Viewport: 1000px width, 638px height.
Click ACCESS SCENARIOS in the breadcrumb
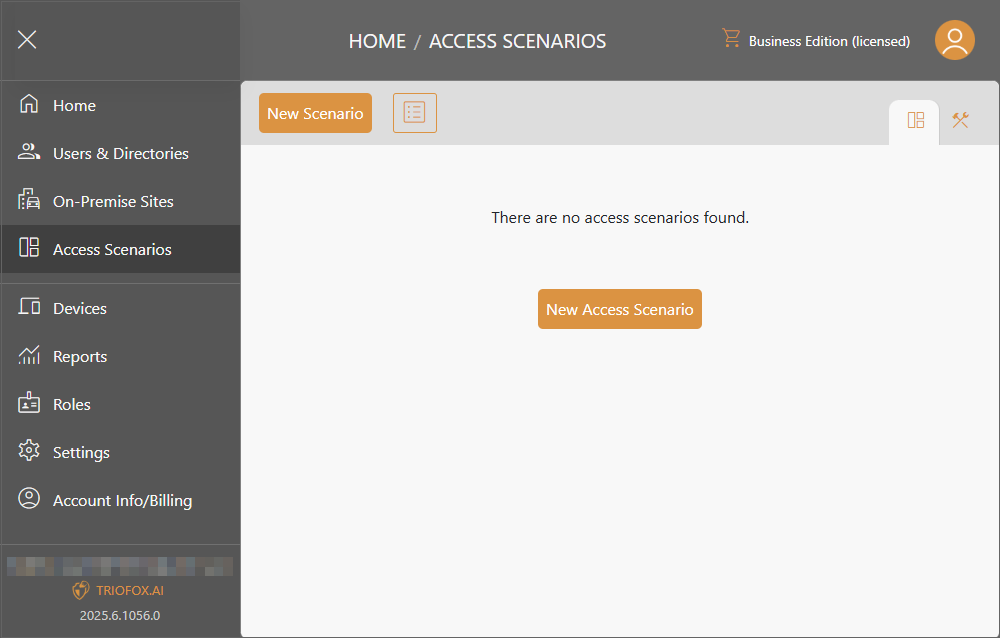point(517,41)
